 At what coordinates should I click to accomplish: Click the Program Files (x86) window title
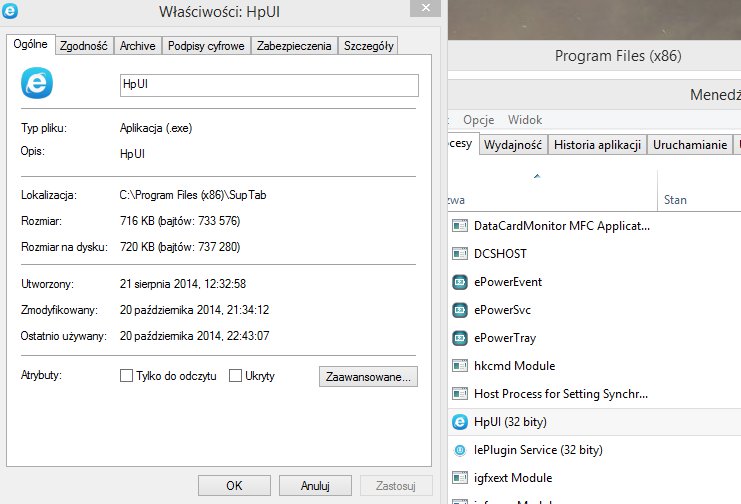tap(618, 56)
